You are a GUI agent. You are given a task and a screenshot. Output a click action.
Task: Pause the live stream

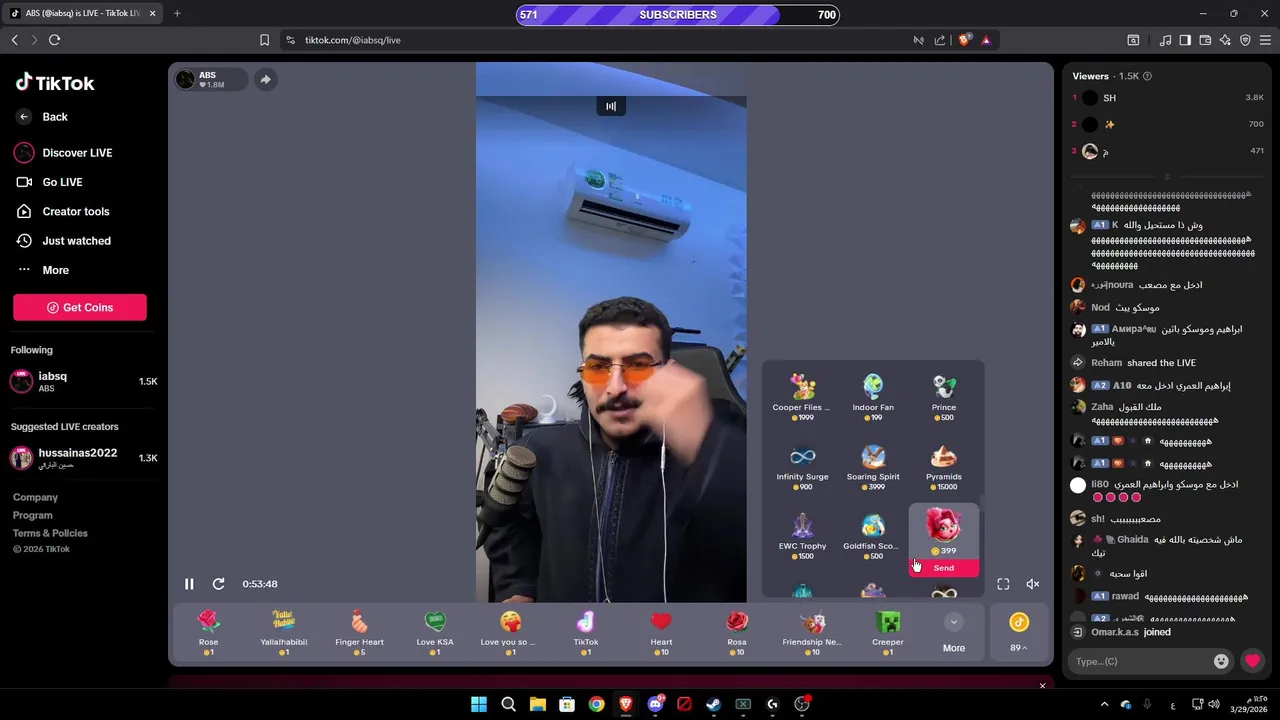tap(189, 584)
